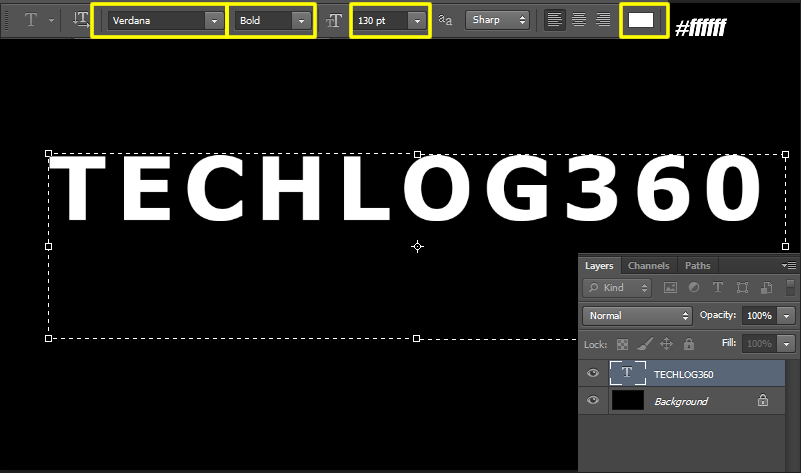Lock transparent pixels
801x473 pixels.
(622, 344)
